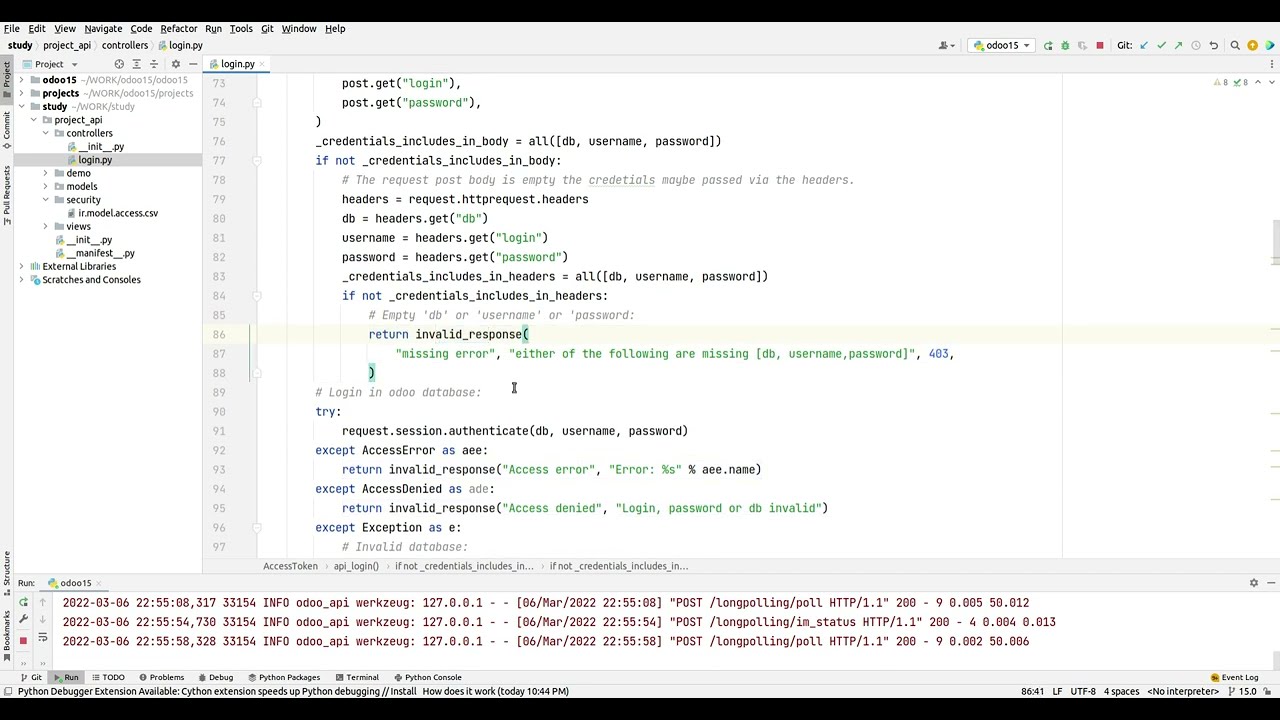The width and height of the screenshot is (1280, 720).
Task: Expand External Libraries node
Action: [x=21, y=266]
